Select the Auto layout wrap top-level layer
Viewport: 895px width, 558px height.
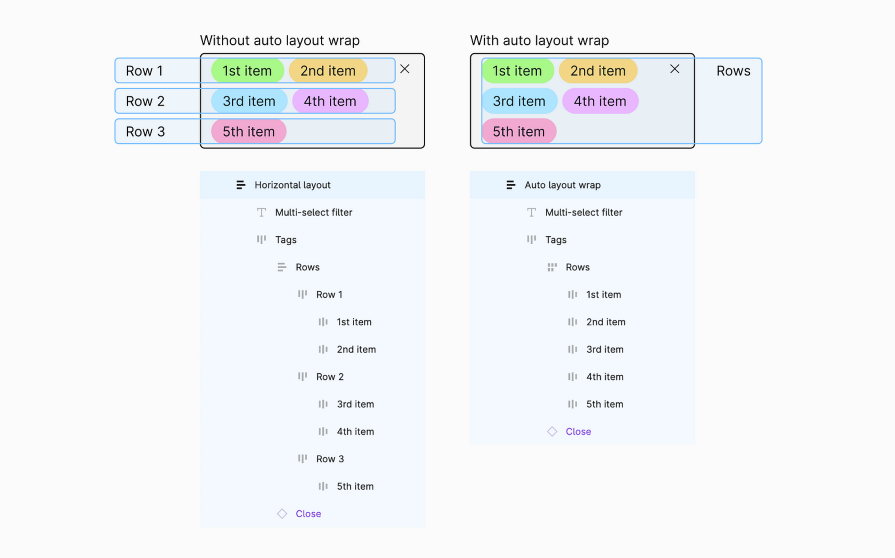[x=562, y=185]
